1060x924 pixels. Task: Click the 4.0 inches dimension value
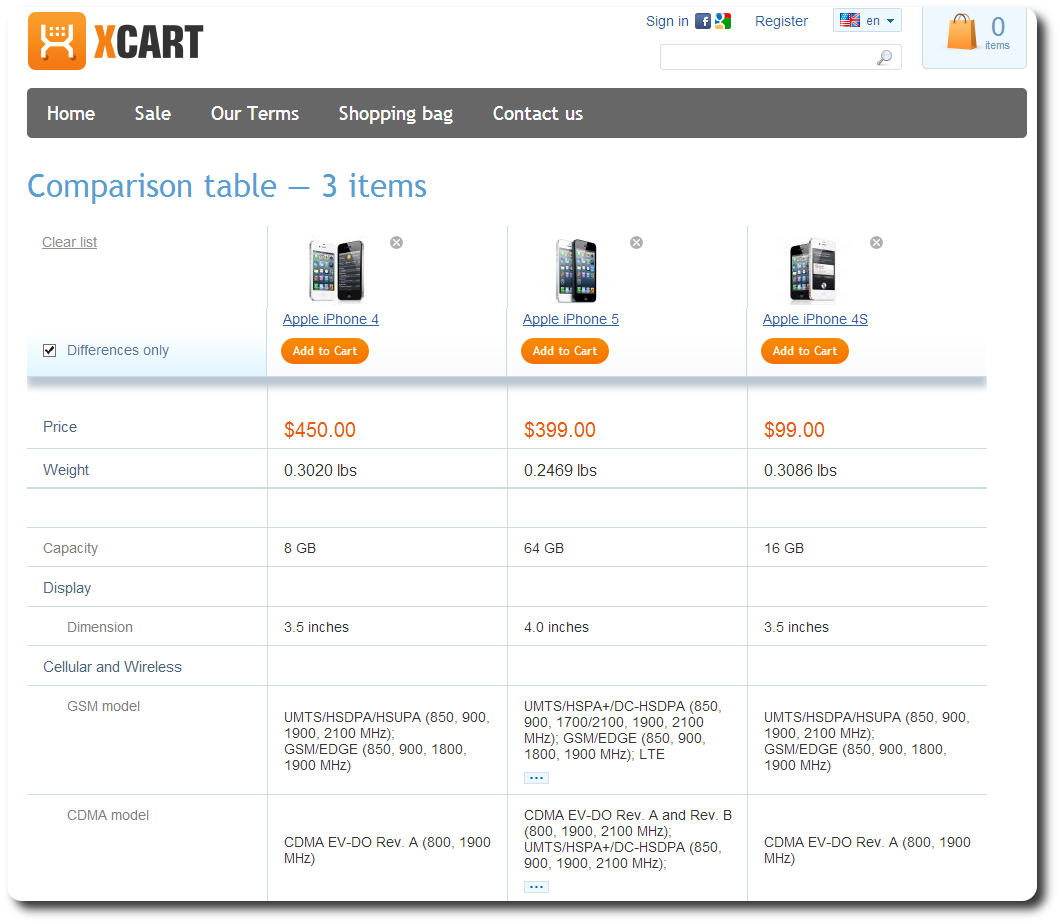tap(556, 627)
